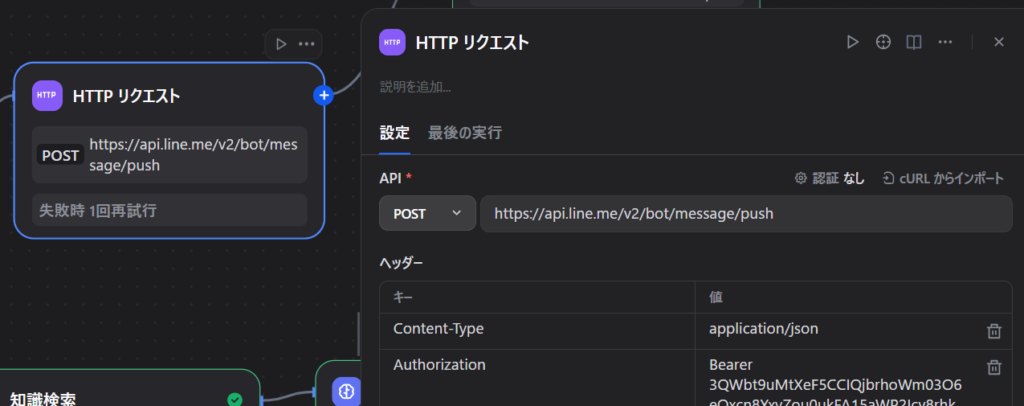Open the ellipsis menu above the HTTP node
The image size is (1024, 406).
(x=306, y=44)
